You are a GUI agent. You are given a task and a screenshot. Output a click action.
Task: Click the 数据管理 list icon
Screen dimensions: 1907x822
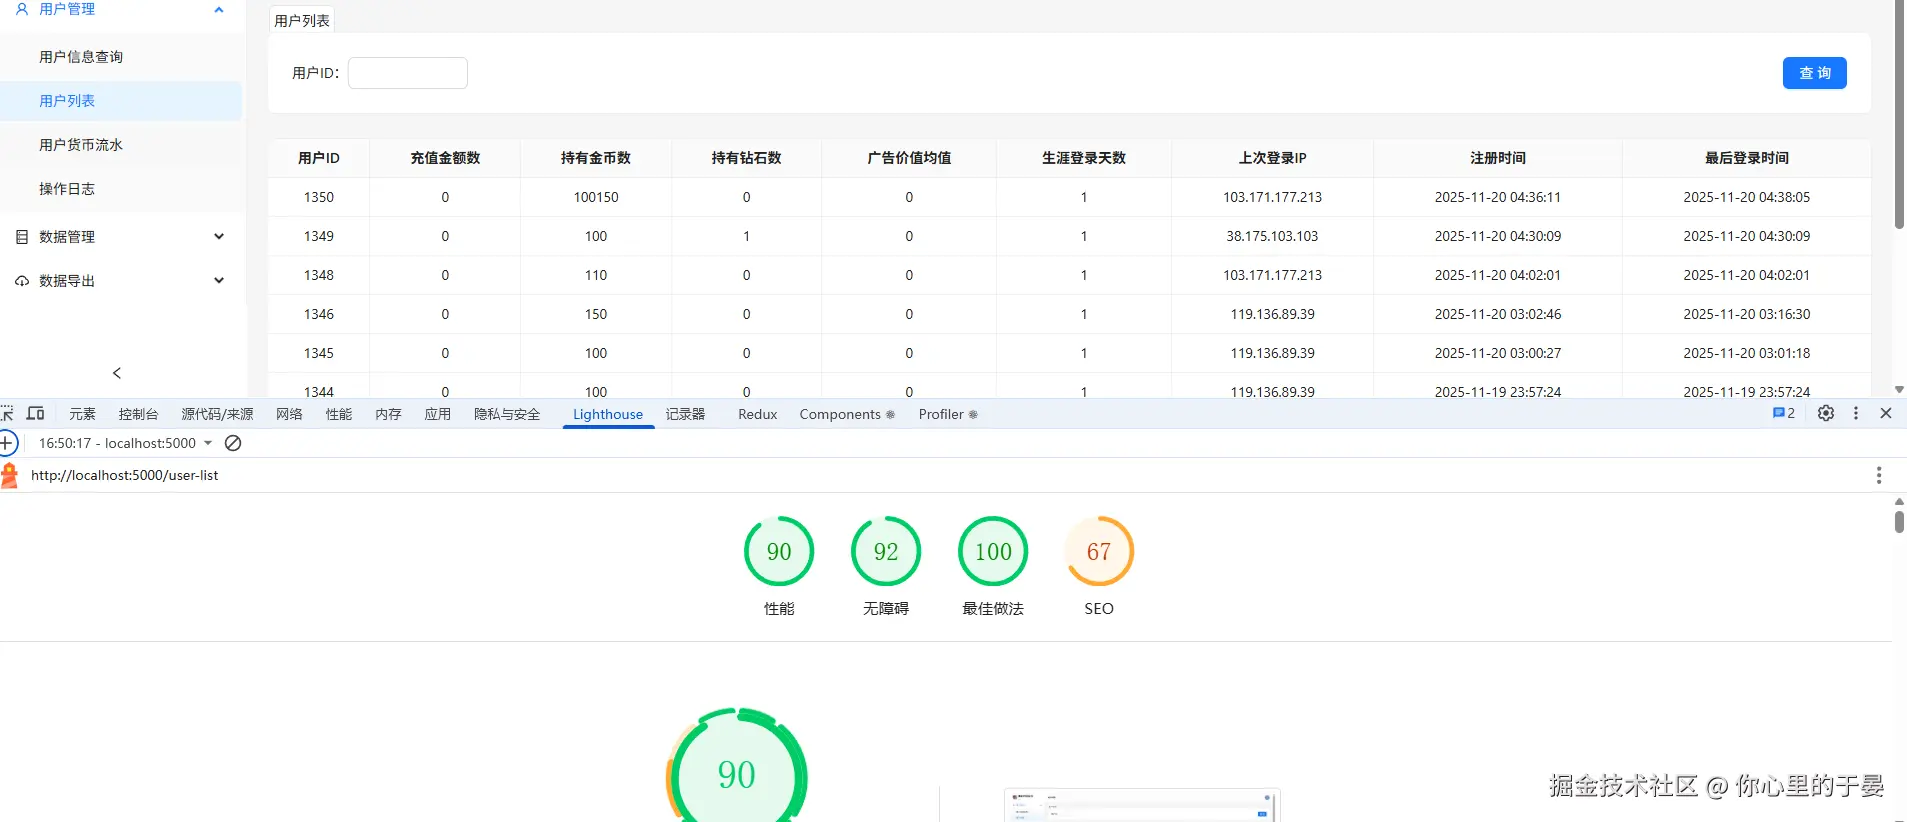point(22,237)
